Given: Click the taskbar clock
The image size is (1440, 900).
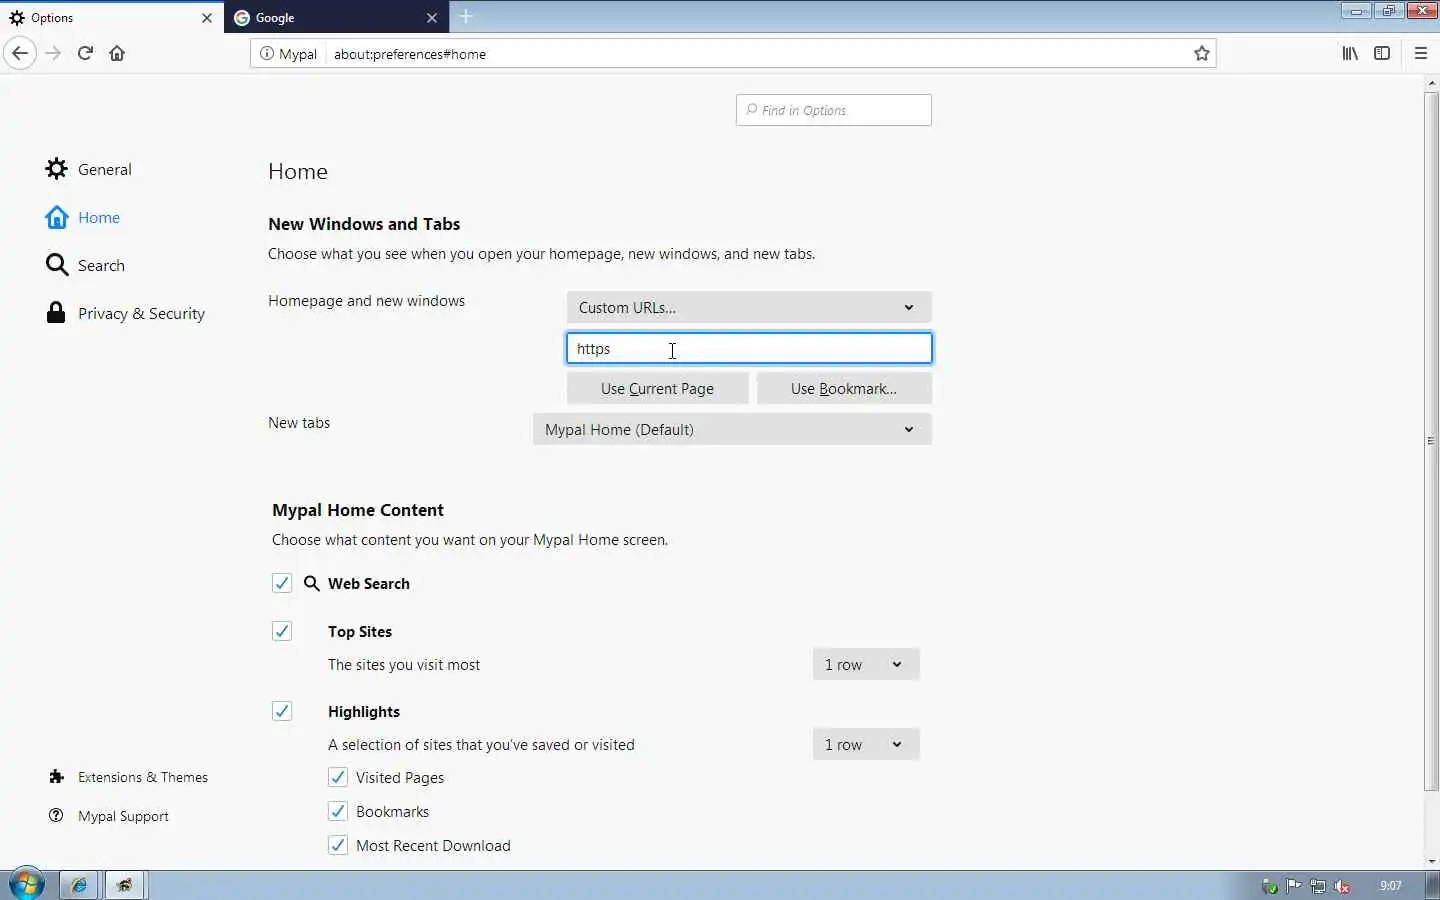Looking at the screenshot, I should [x=1390, y=886].
